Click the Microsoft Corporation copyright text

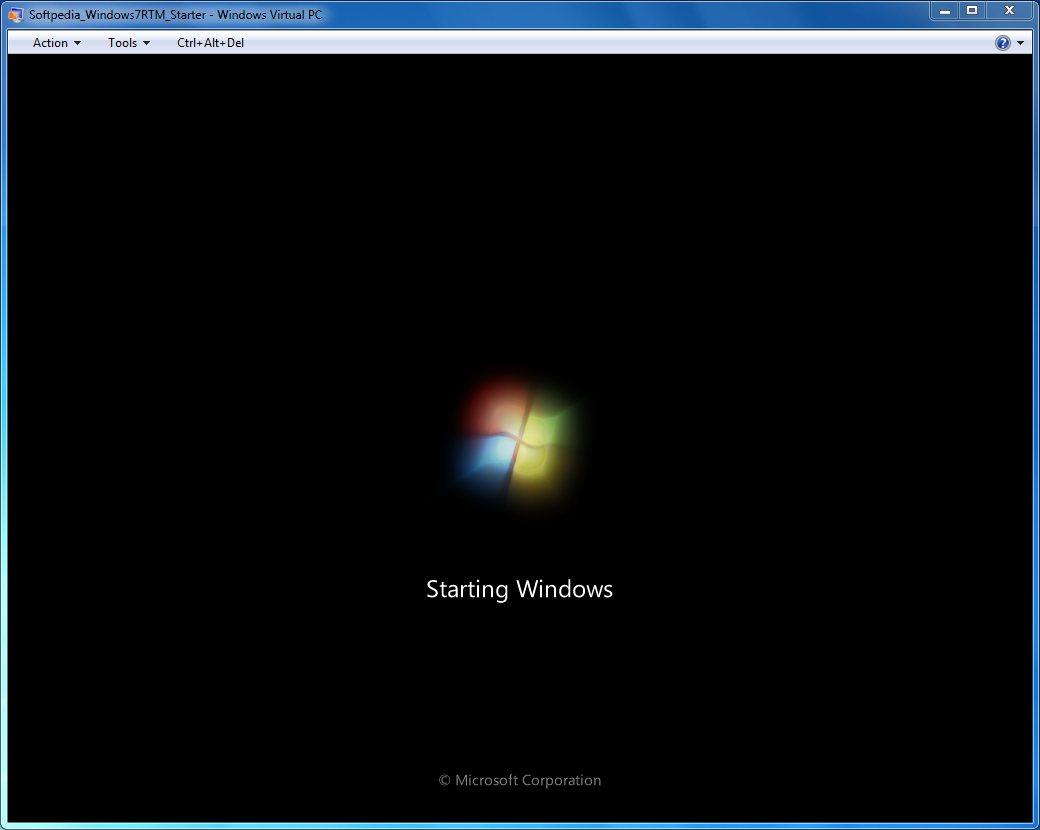[x=519, y=780]
